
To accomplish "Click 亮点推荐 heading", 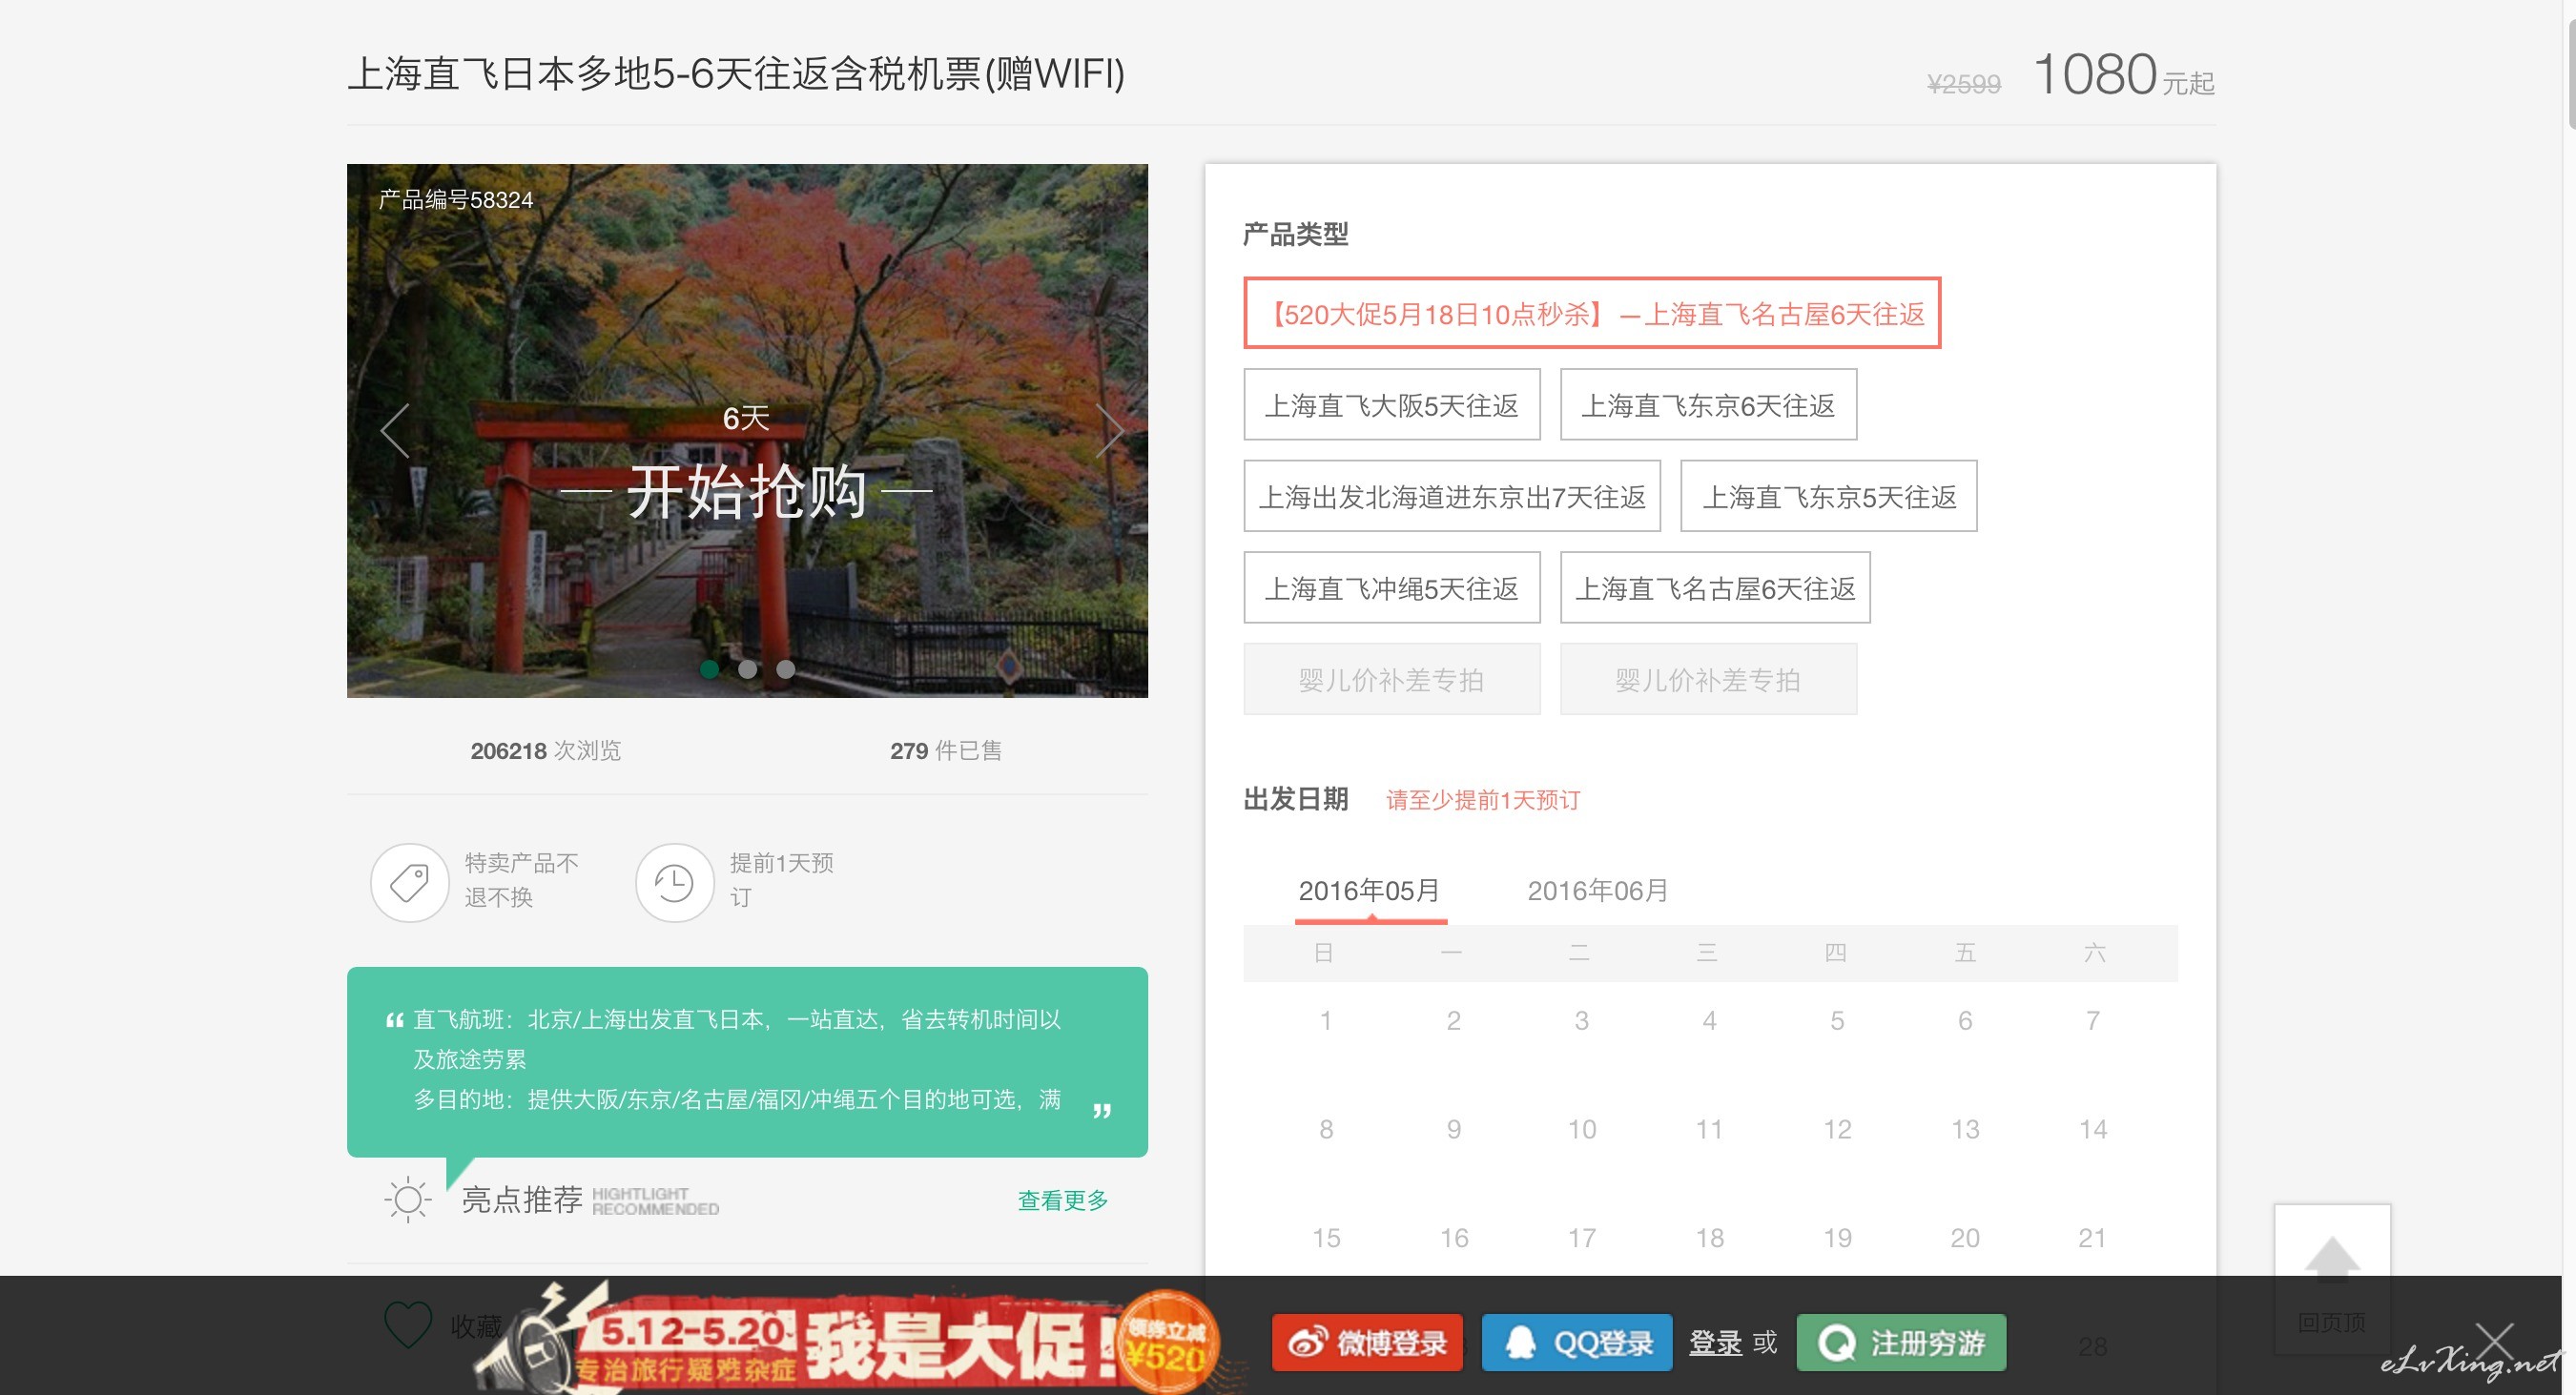I will click(x=521, y=1199).
